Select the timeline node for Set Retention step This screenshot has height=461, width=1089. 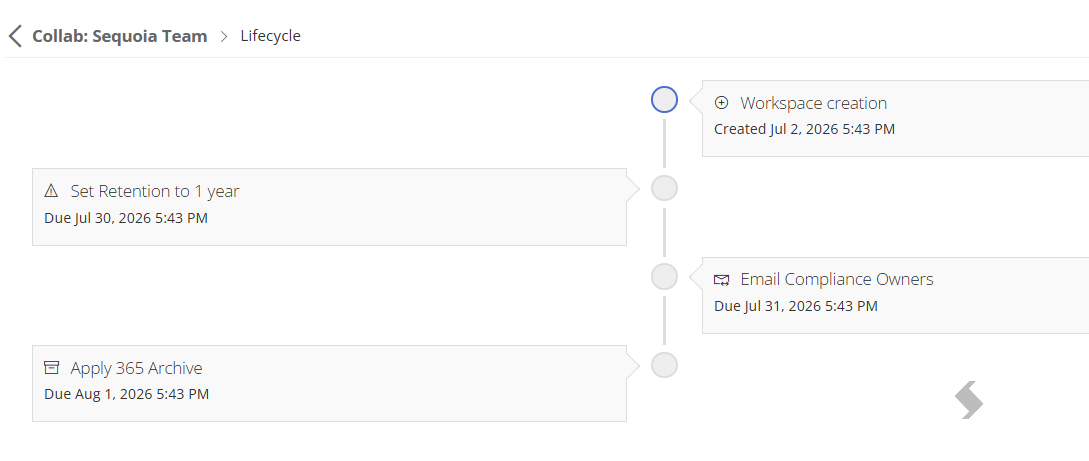pos(664,188)
